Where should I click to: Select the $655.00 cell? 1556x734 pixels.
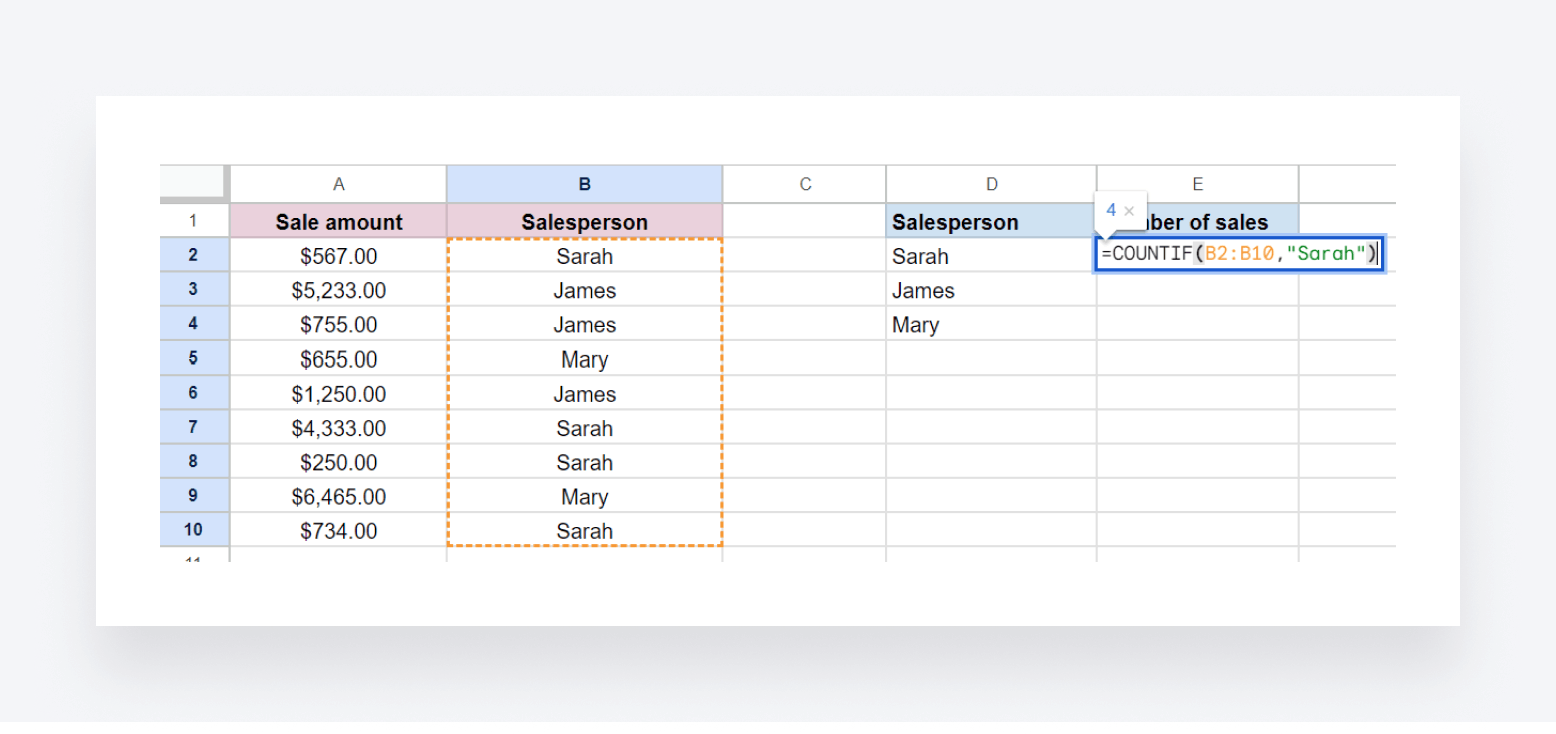click(339, 359)
